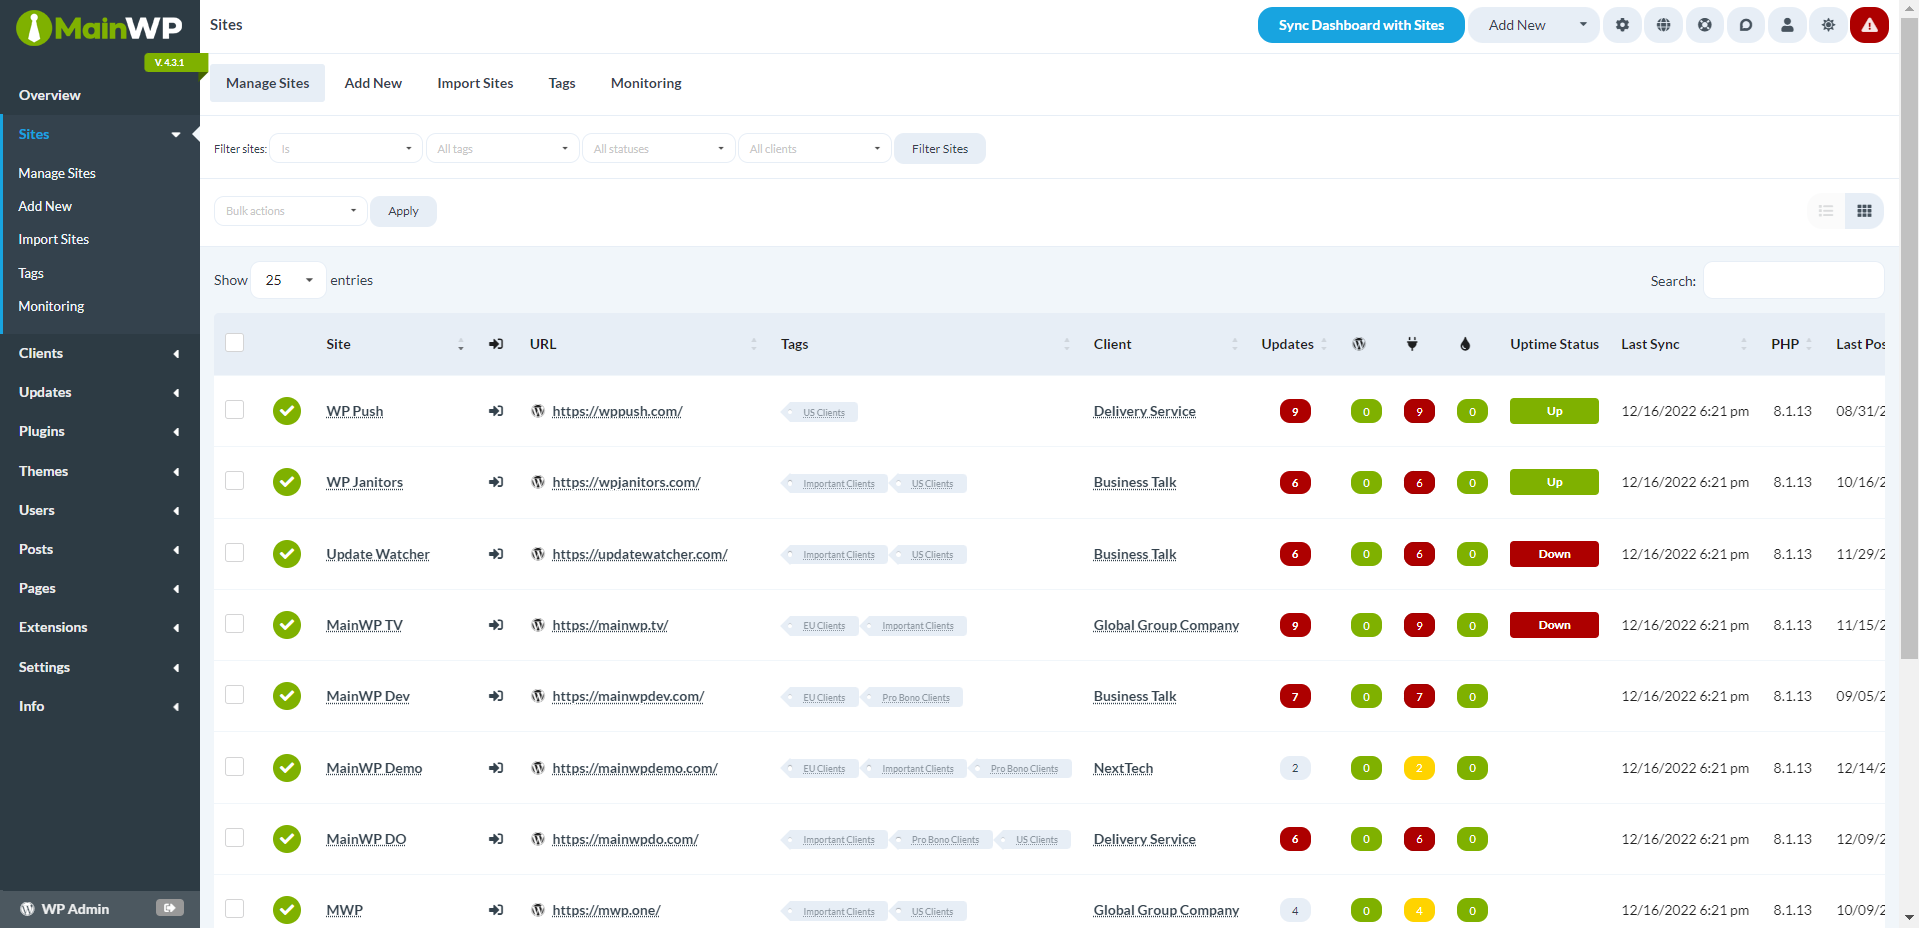Sort by theme updates column icon

[1465, 344]
